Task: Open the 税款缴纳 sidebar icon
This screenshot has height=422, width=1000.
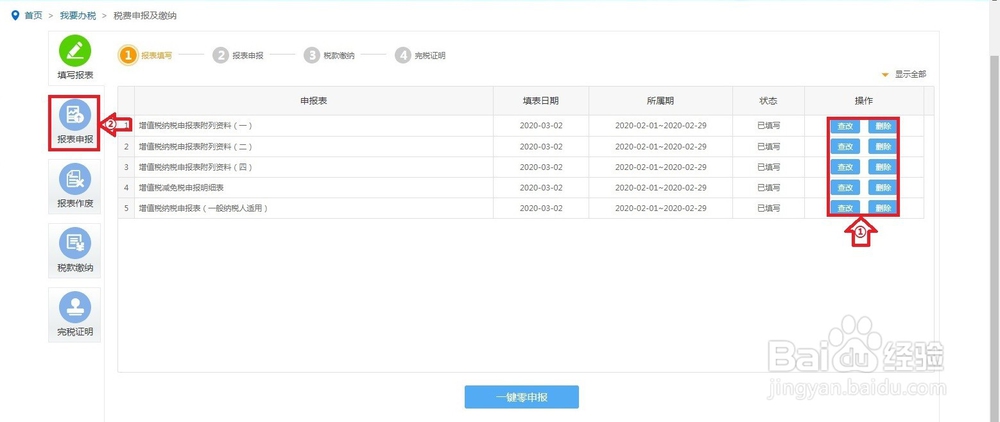Action: click(x=75, y=243)
